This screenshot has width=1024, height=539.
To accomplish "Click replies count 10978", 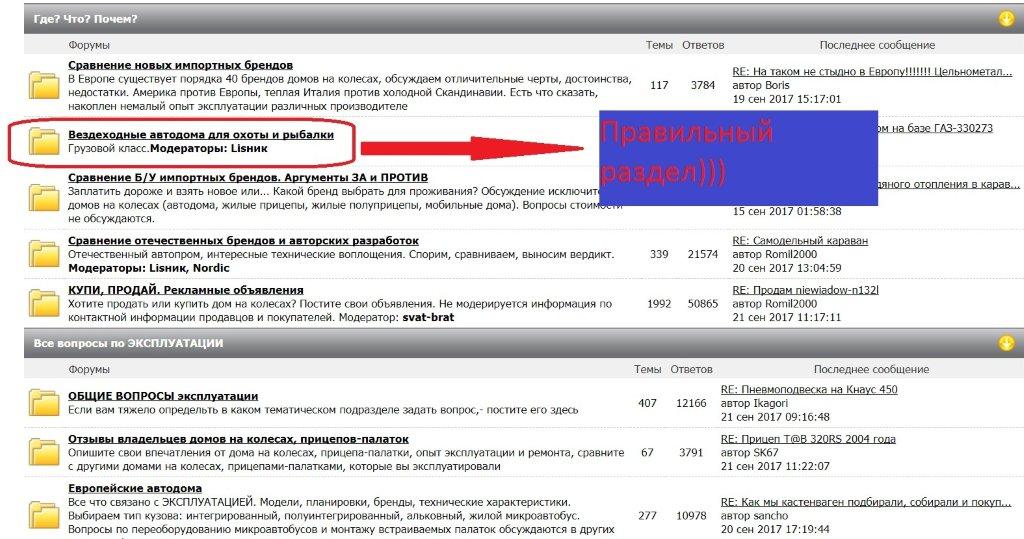I will (691, 515).
